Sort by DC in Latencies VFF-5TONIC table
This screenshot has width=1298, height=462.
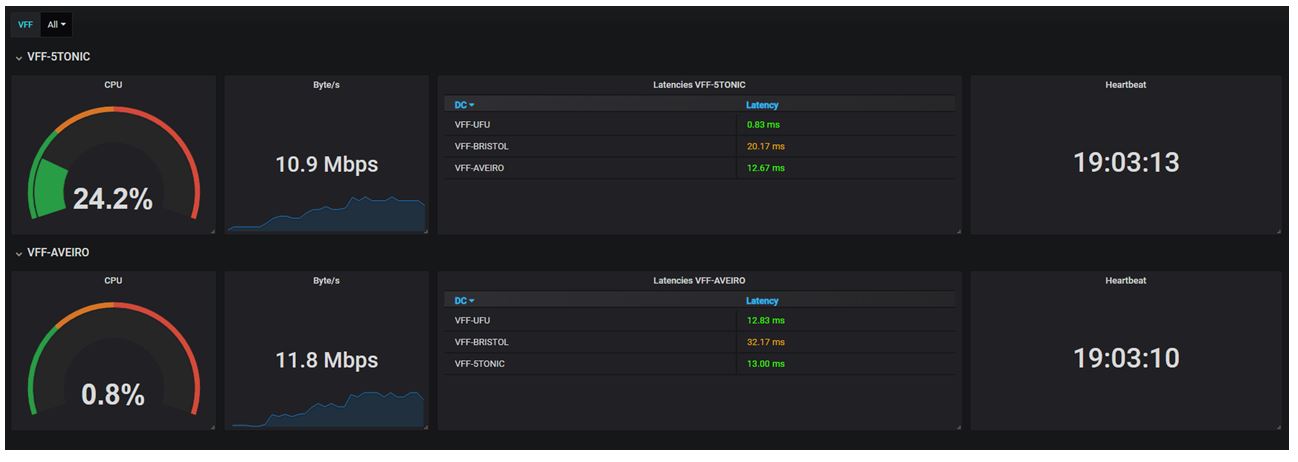pos(464,105)
